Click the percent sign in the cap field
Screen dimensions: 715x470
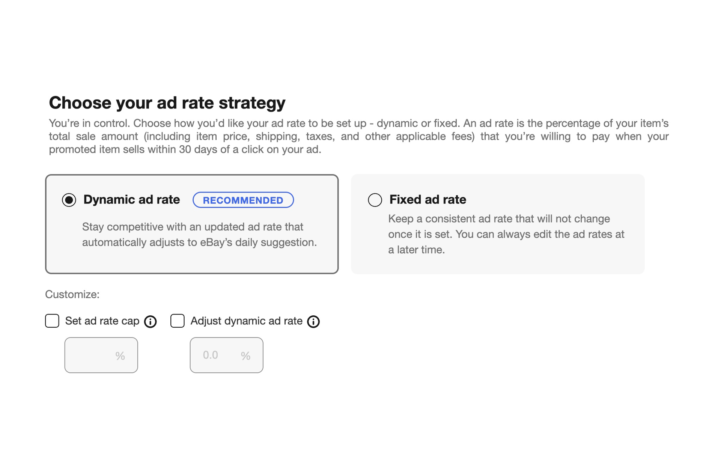coord(120,356)
